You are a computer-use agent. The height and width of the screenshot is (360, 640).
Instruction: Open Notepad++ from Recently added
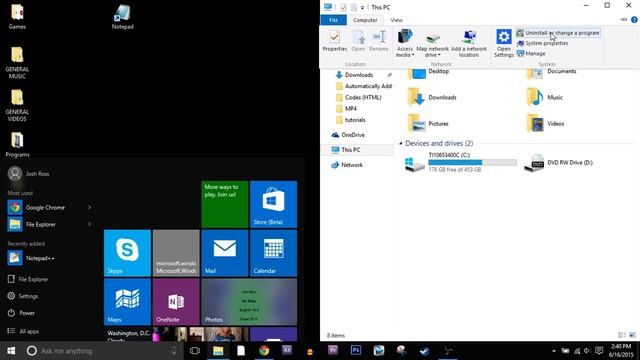click(31, 258)
